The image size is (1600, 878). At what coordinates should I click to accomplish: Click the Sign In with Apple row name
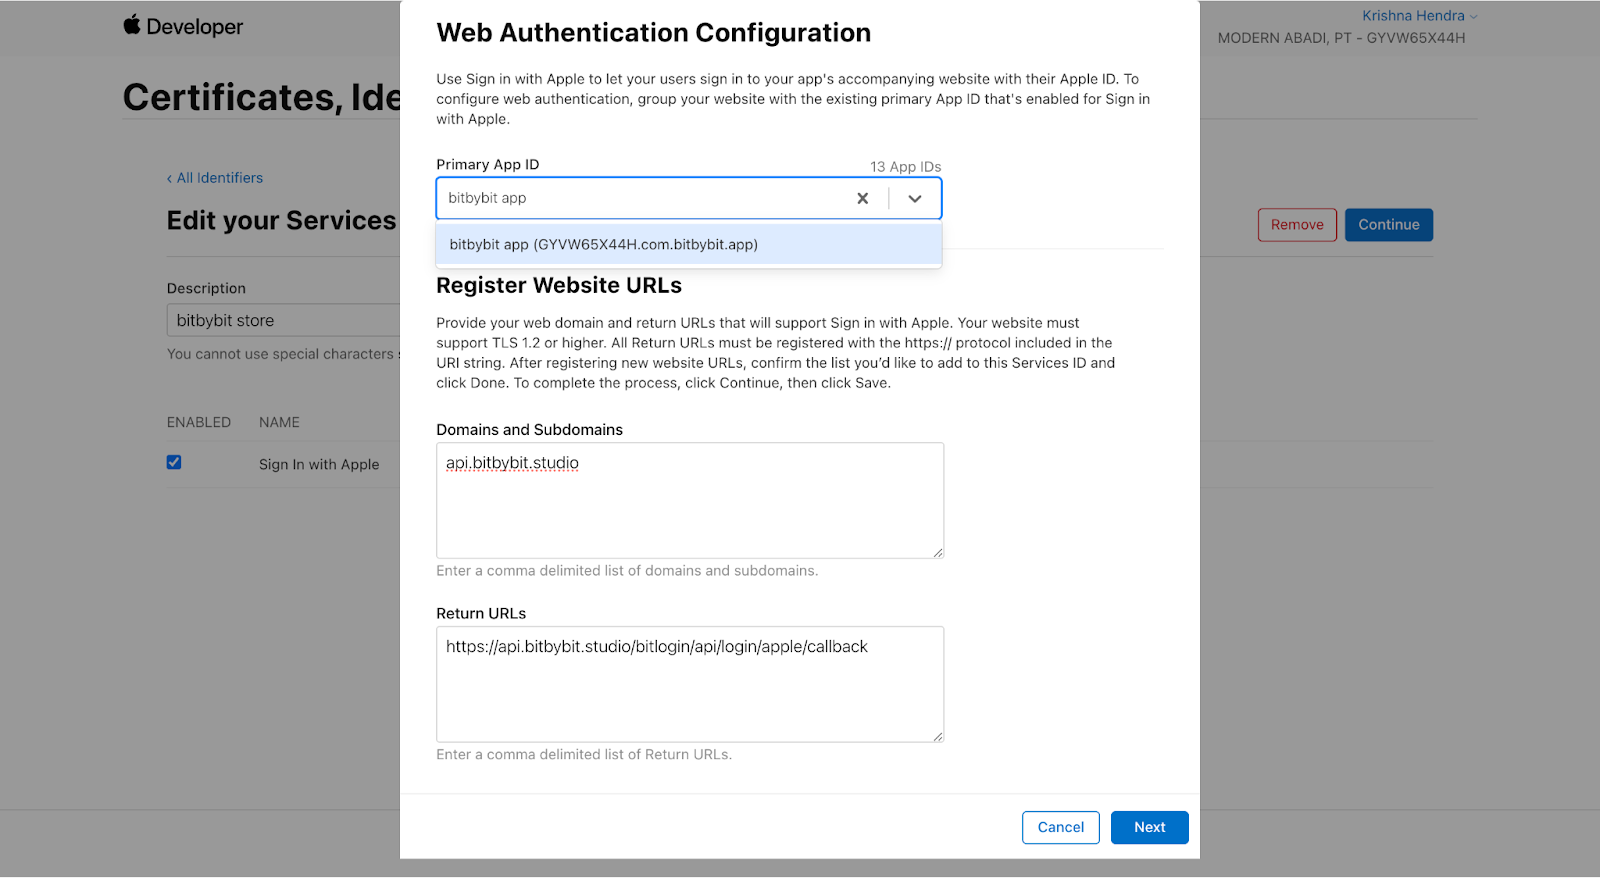tap(319, 464)
